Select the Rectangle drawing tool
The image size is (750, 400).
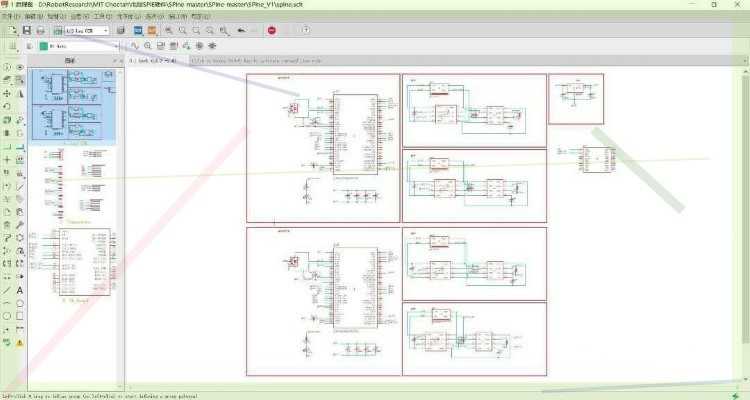point(20,316)
